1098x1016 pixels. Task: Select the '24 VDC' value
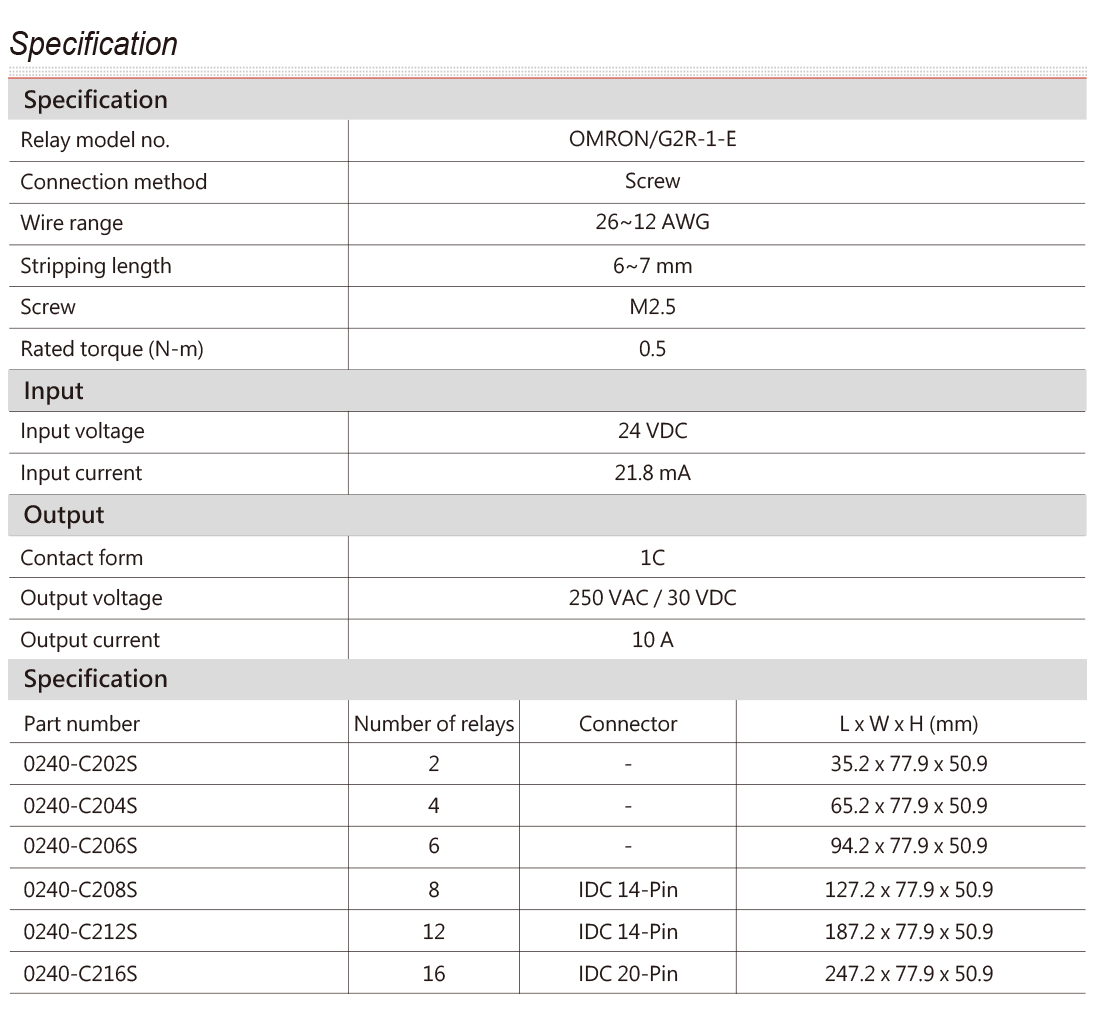[x=652, y=431]
